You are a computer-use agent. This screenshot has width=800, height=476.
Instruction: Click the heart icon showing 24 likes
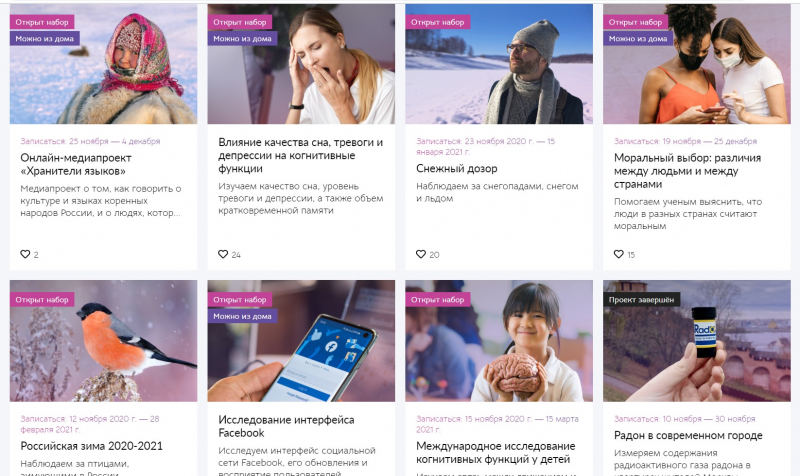(223, 254)
